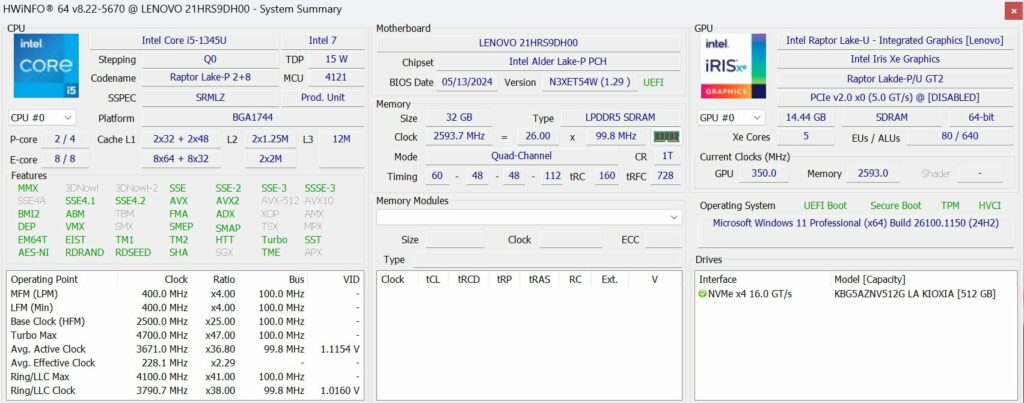The image size is (1024, 403).
Task: Click the Secure Boot indicator
Action: point(895,206)
